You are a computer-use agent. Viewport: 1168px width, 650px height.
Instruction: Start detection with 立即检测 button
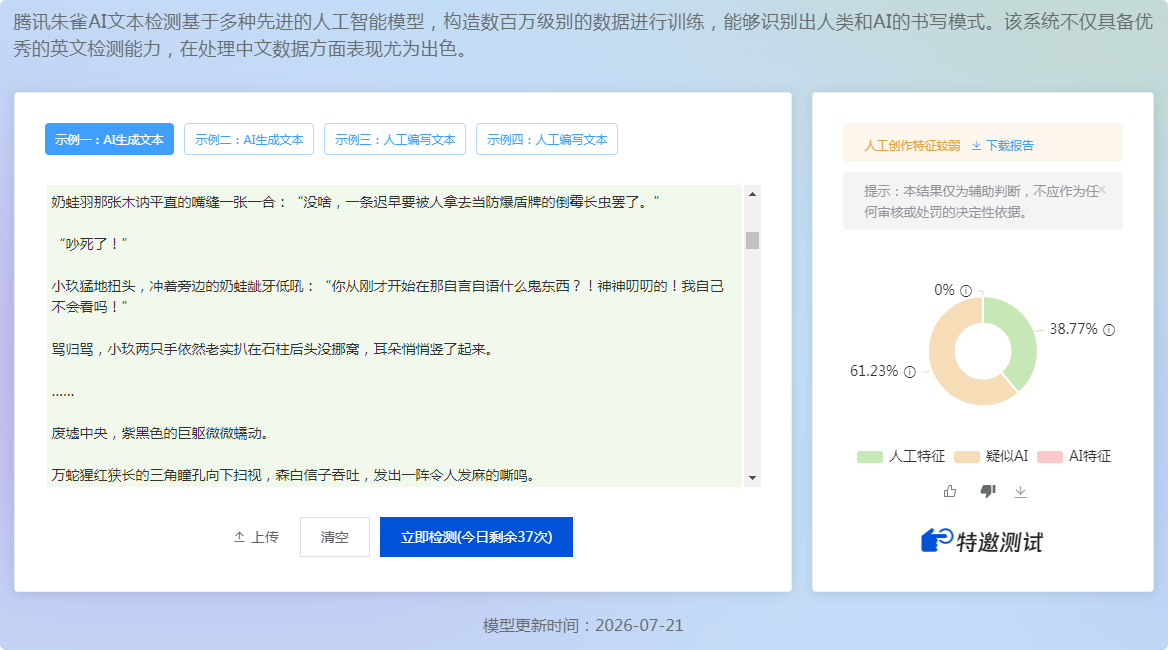(x=476, y=537)
